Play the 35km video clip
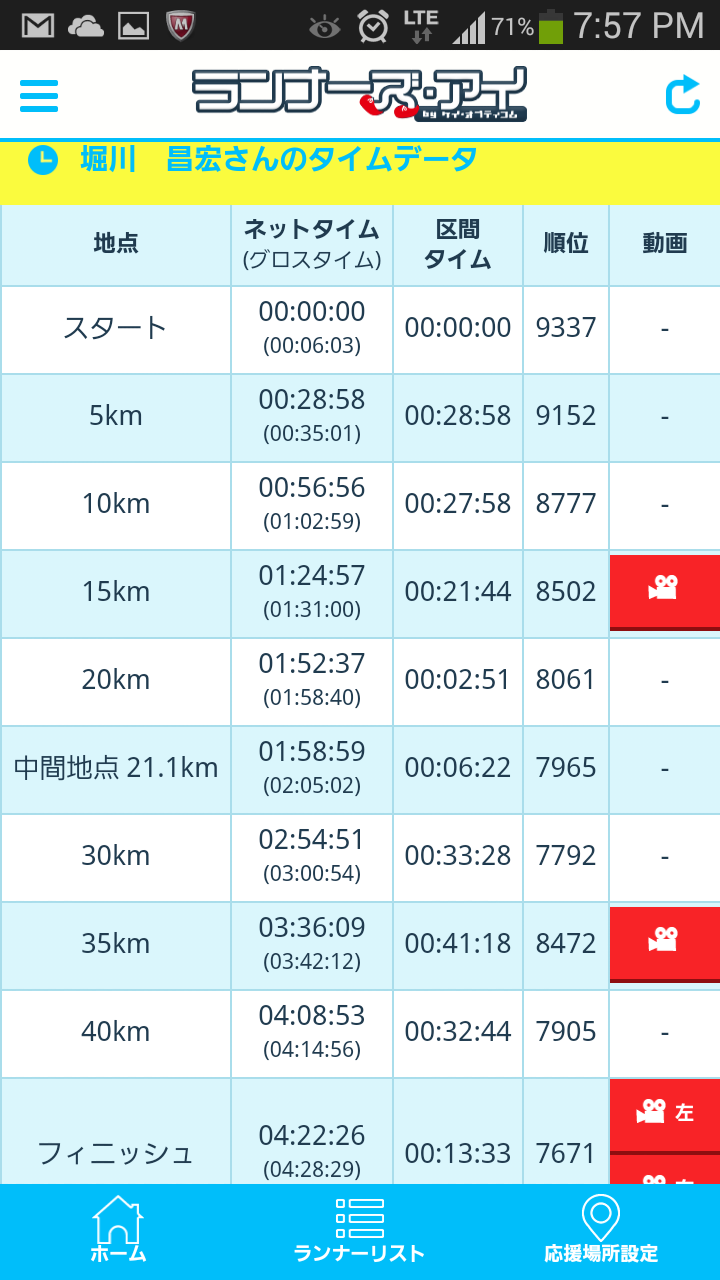This screenshot has height=1280, width=720. [x=664, y=942]
